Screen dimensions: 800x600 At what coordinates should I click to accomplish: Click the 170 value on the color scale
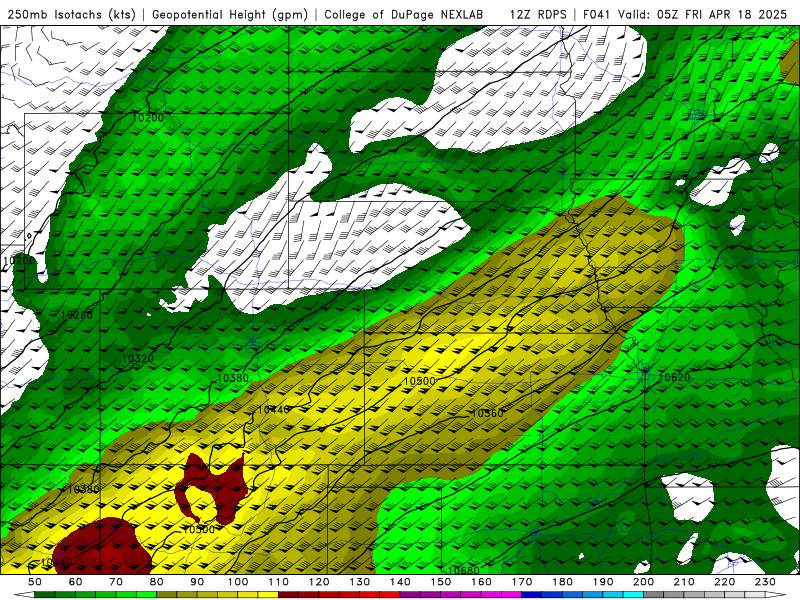coord(522,582)
